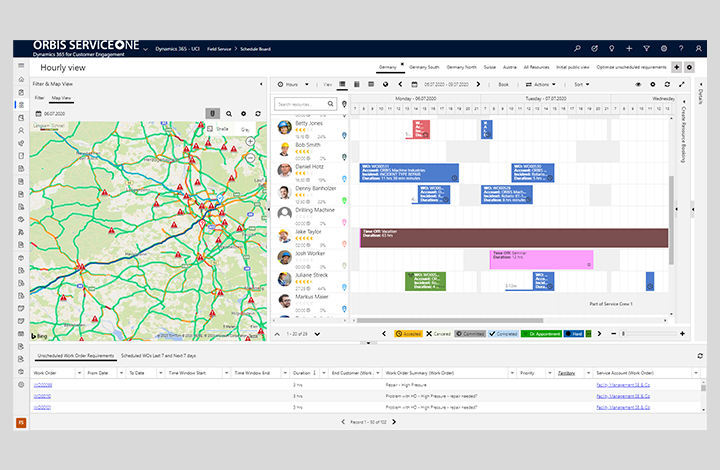Viewport: 720px width, 470px height.
Task: Open app switcher chevron beside ORBIS ServiceOne
Action: click(x=146, y=49)
